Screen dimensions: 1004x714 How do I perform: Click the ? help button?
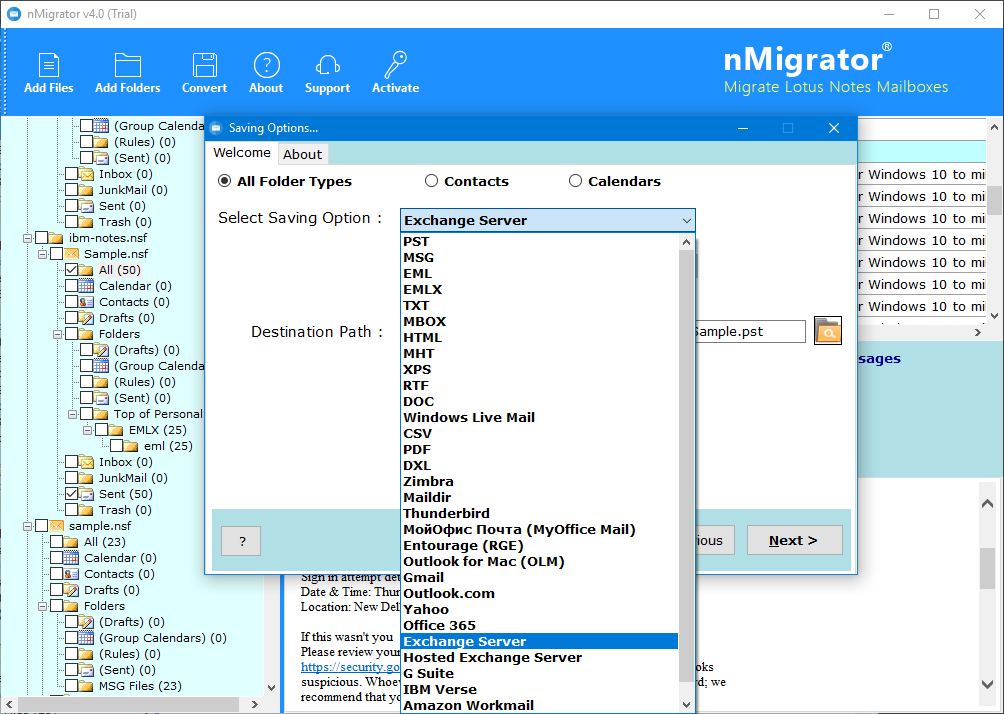(241, 541)
